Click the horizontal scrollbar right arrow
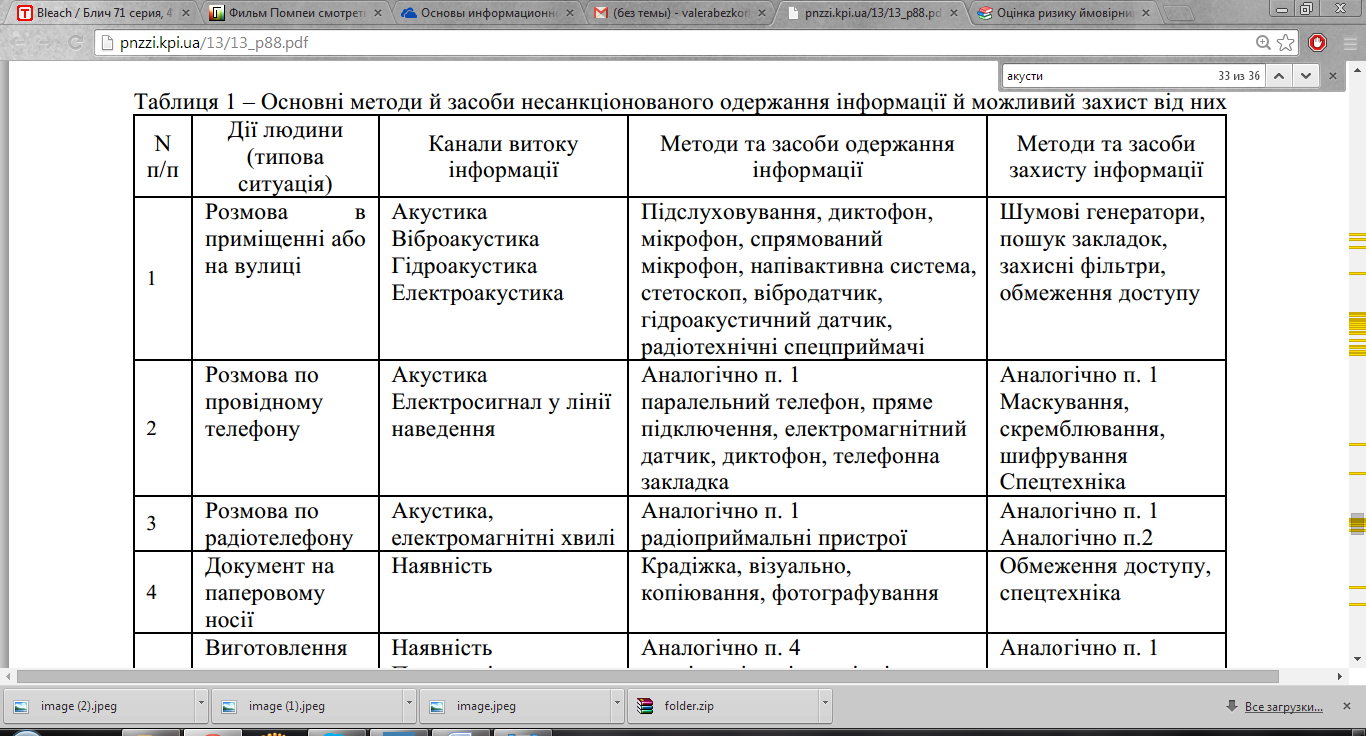Image resolution: width=1366 pixels, height=736 pixels. pos(1340,675)
